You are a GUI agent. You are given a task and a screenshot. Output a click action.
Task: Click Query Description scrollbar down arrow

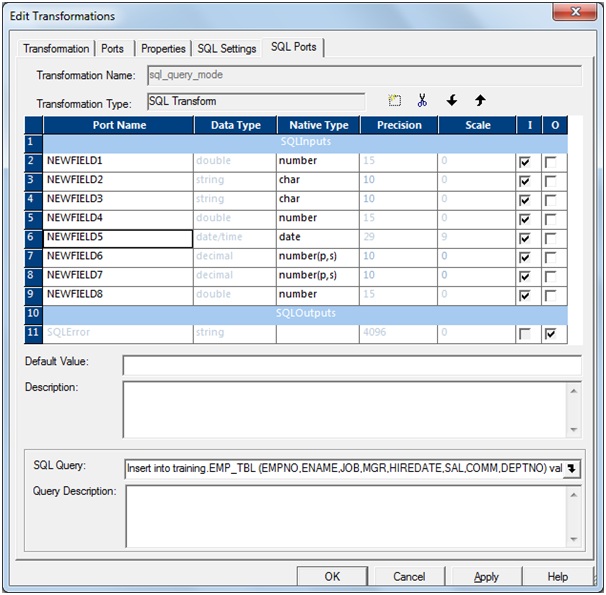574,539
